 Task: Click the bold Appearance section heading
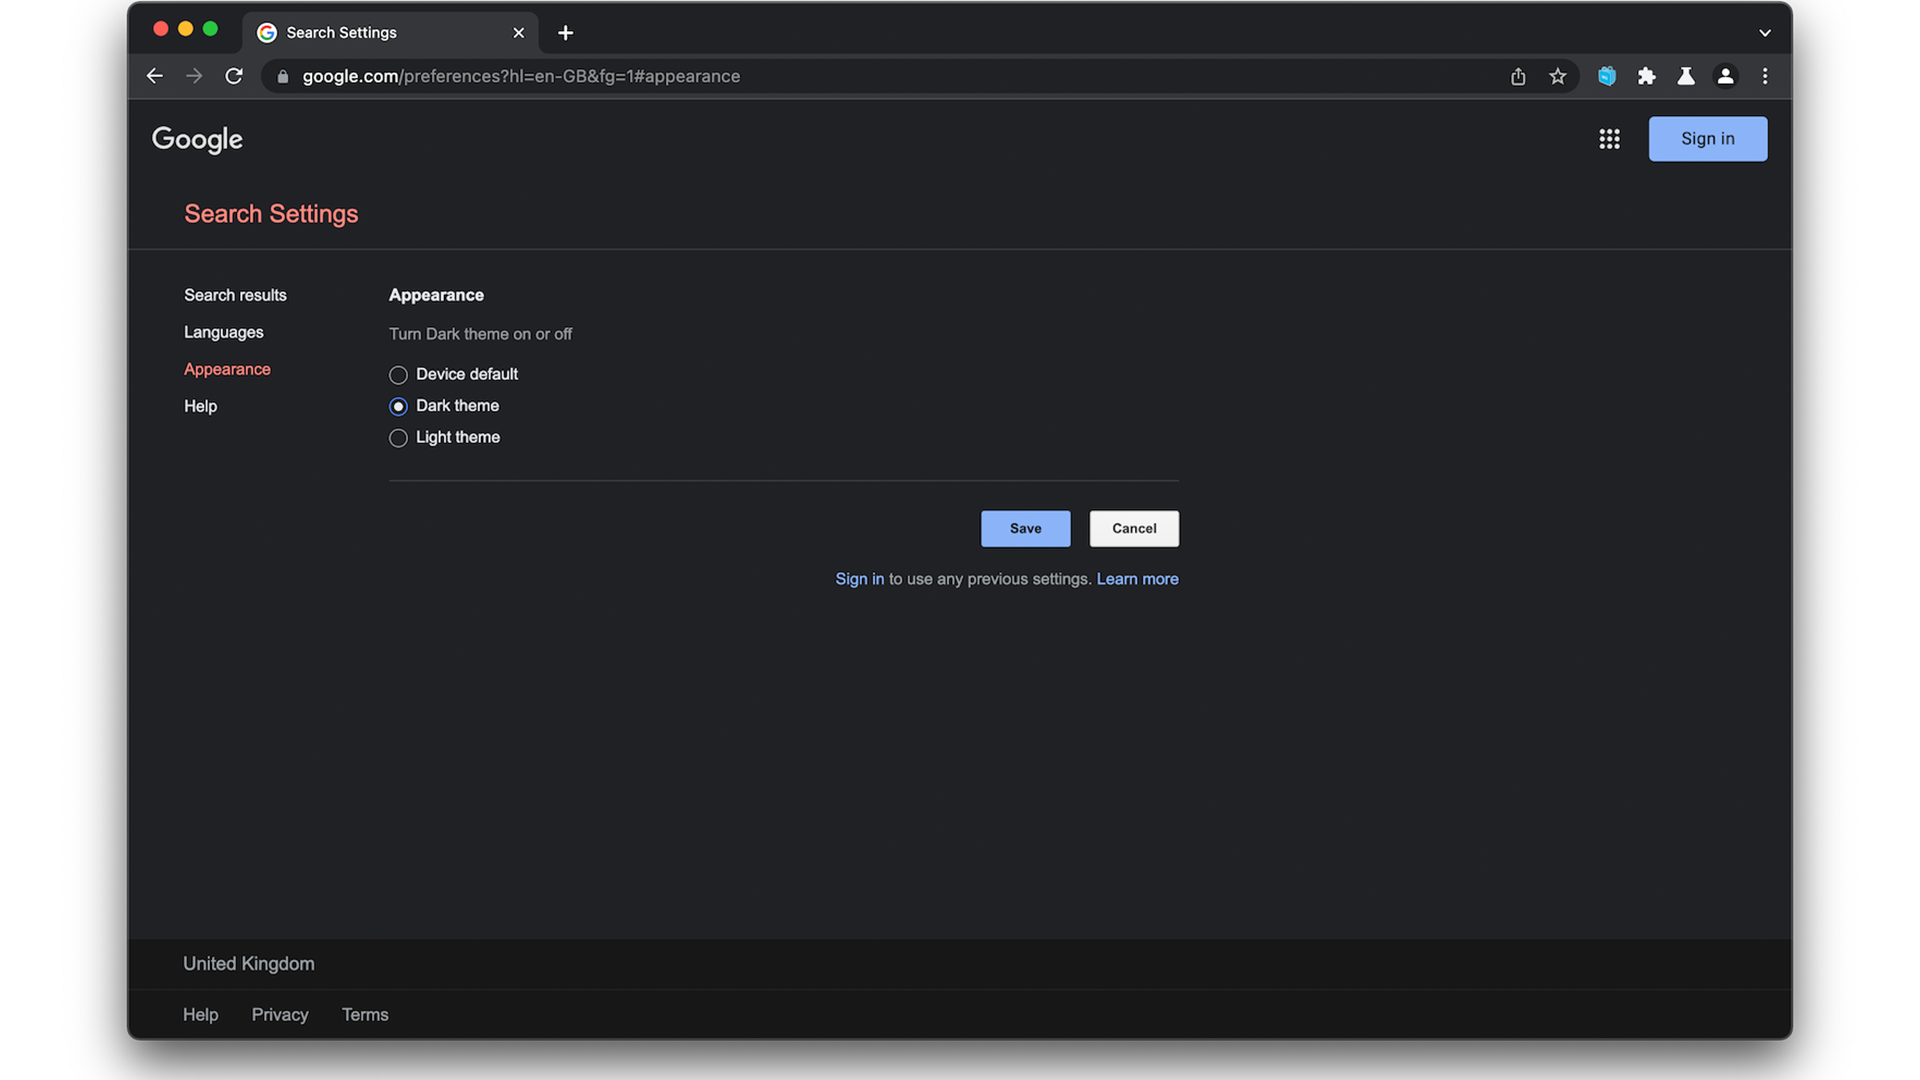[436, 295]
